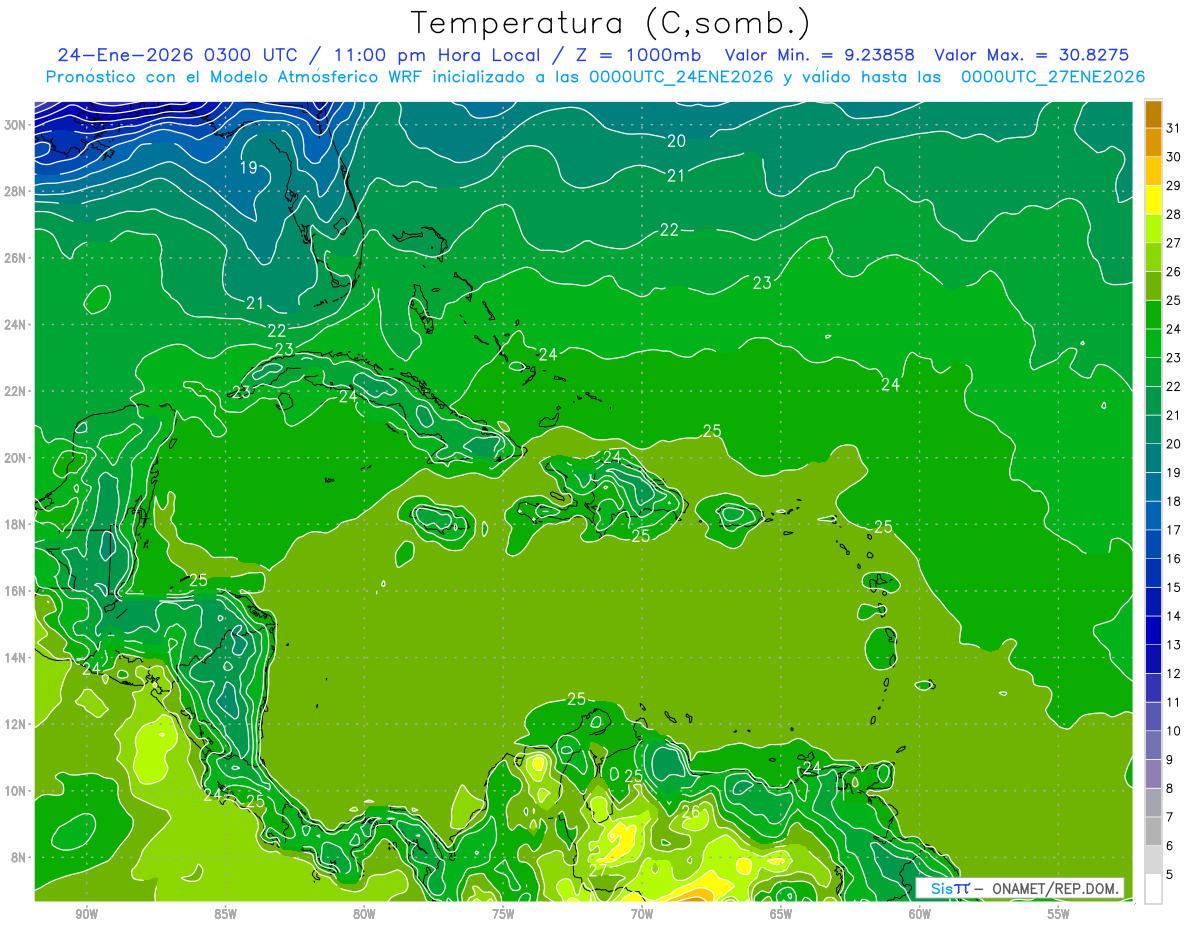Viewport: 1200px width, 927px height.
Task: Click the color scale label 15
Action: click(1173, 587)
